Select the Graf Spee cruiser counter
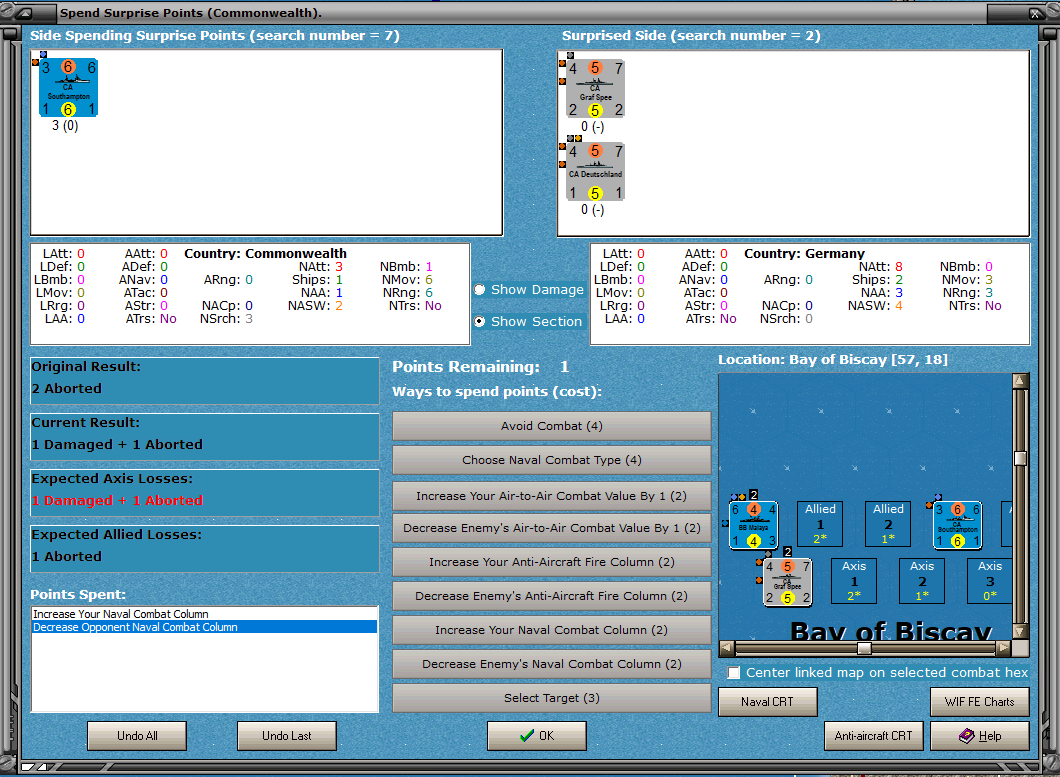The width and height of the screenshot is (1060, 777). click(595, 89)
